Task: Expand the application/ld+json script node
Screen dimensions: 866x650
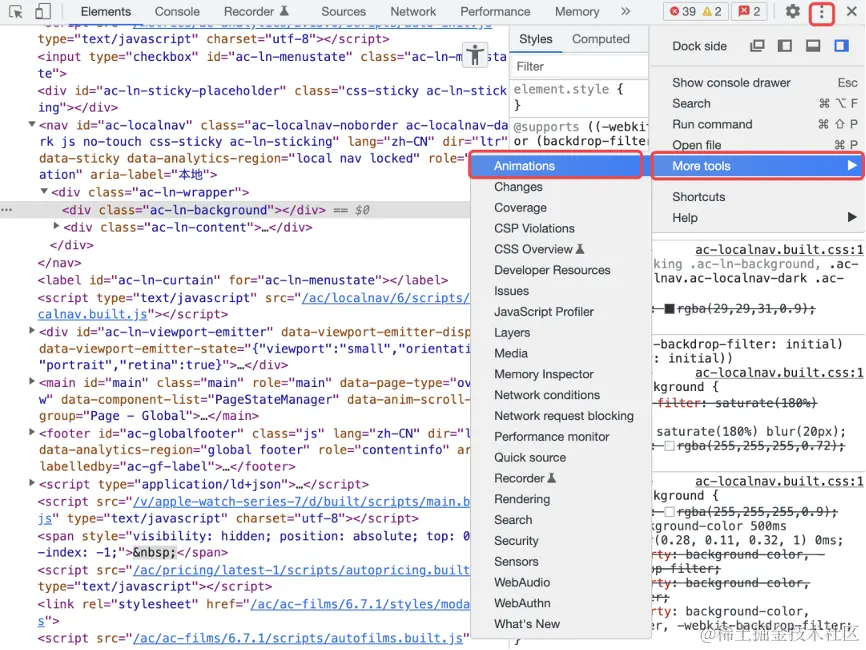Action: (32, 482)
